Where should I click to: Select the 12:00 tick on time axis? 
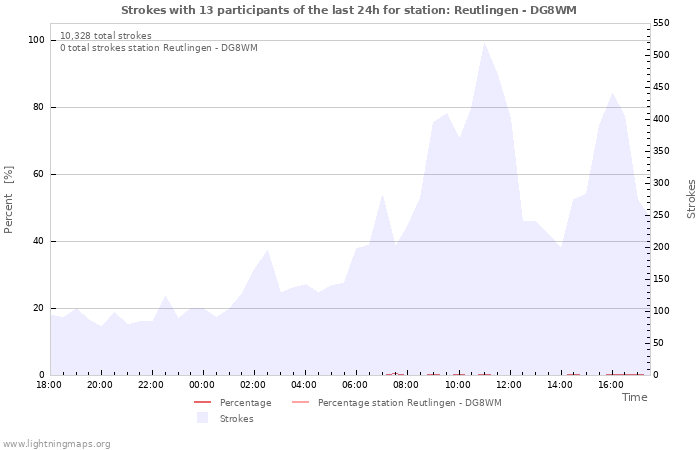pyautogui.click(x=509, y=385)
